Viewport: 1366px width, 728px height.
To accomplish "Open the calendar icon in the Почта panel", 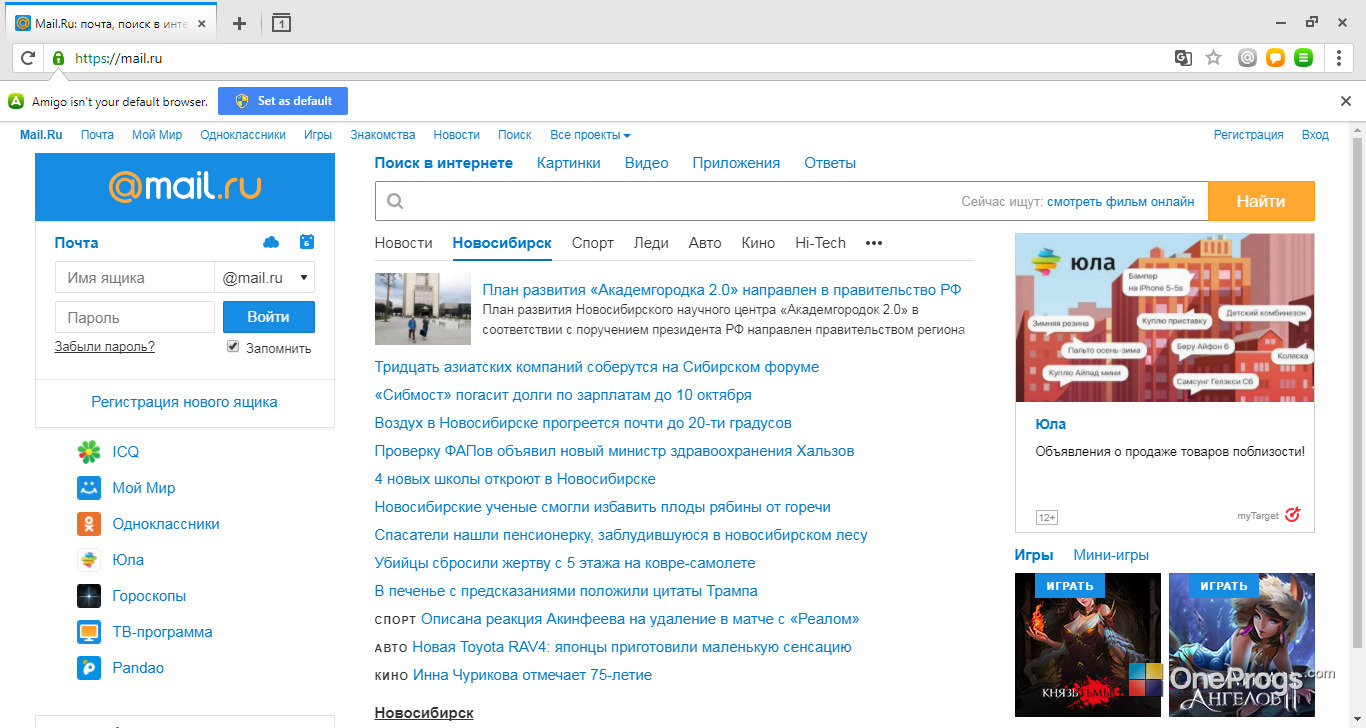I will (307, 242).
